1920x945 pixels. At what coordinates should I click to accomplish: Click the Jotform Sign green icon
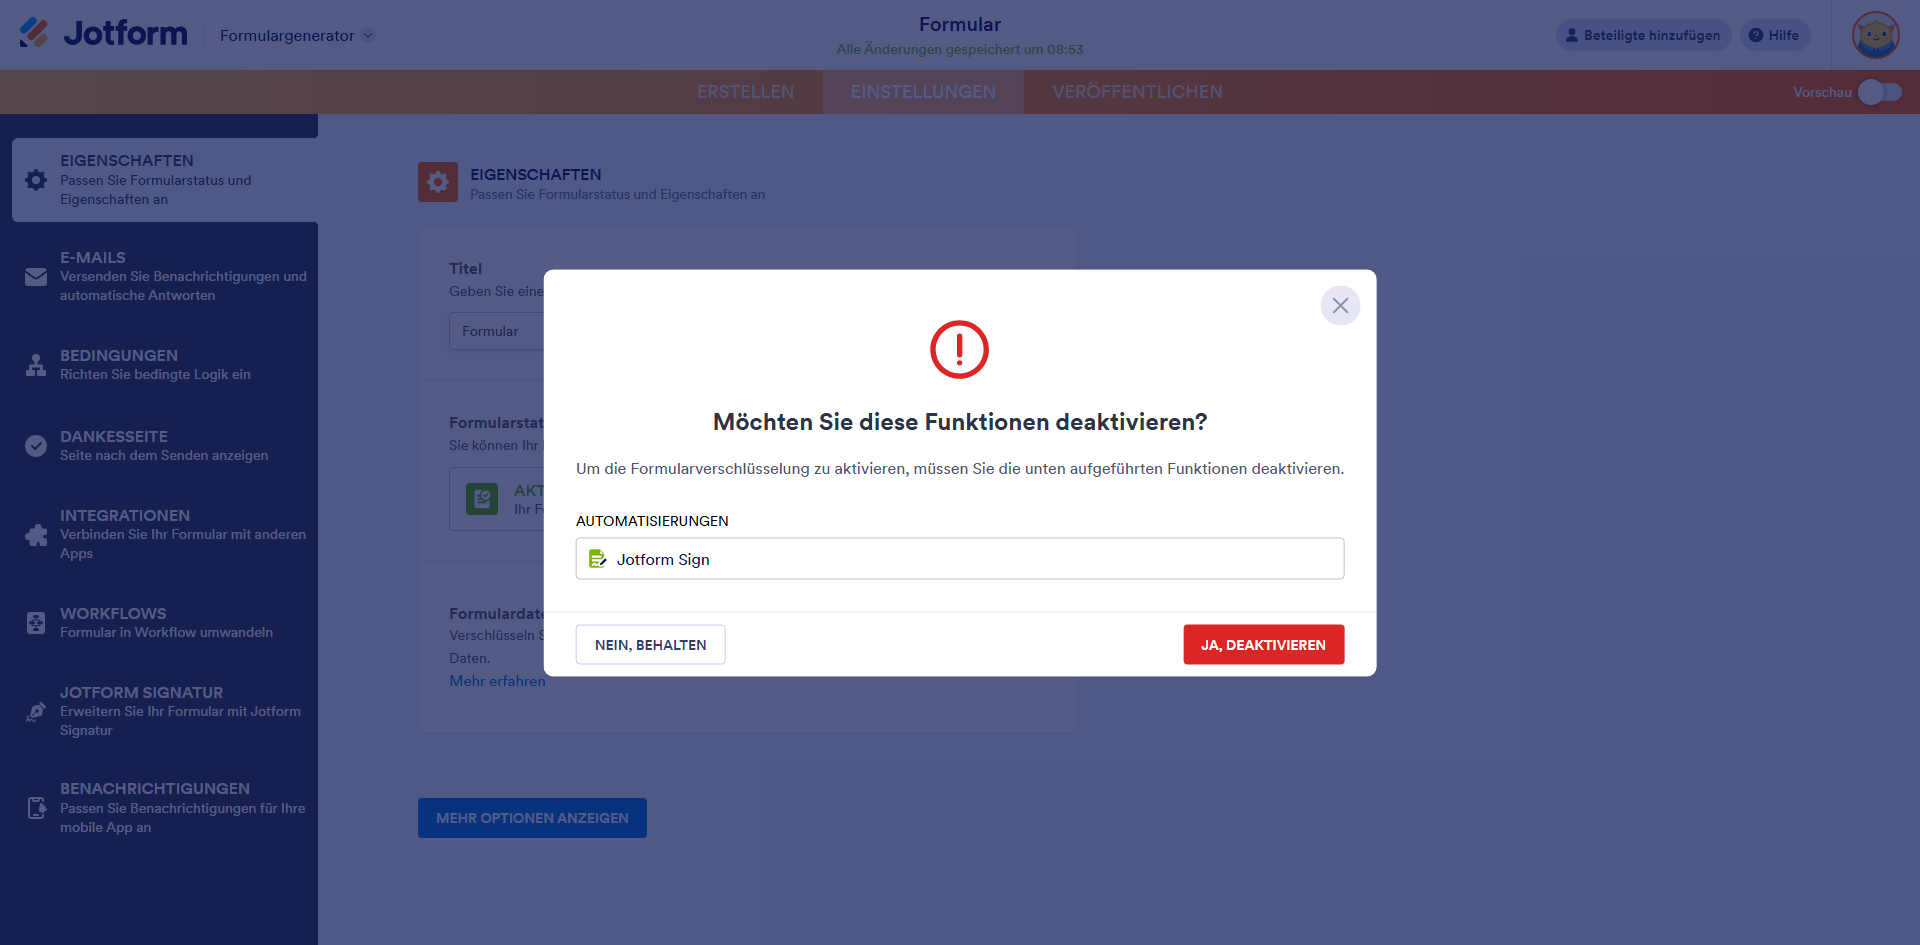coord(597,559)
